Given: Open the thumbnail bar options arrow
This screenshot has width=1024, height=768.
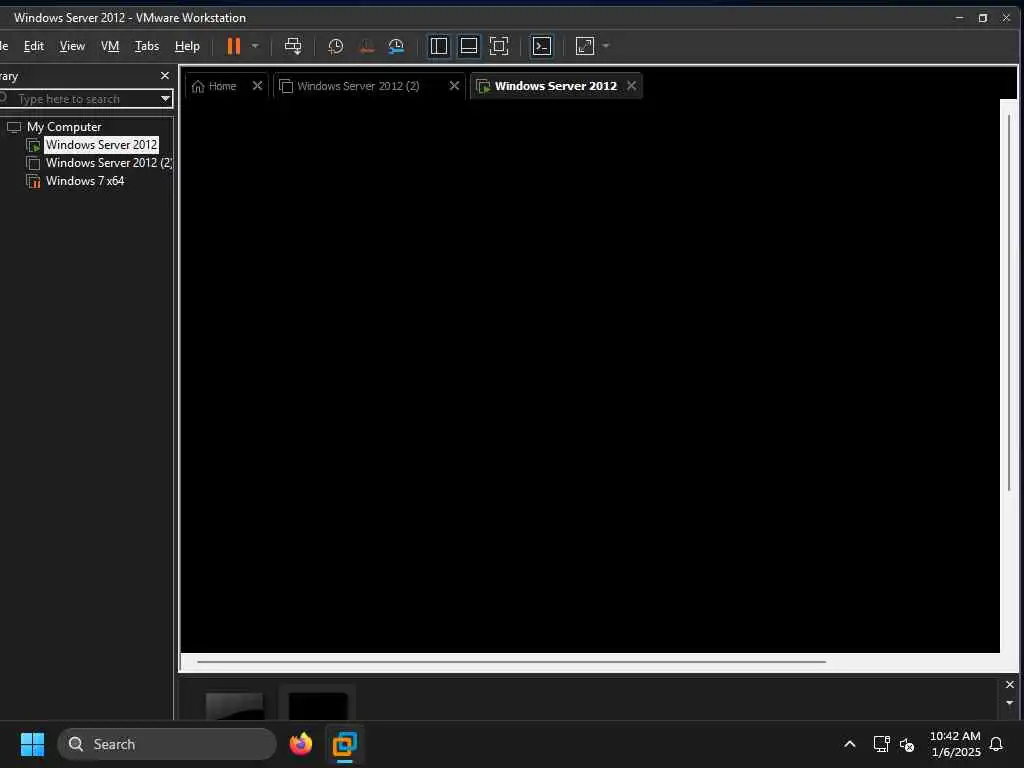Looking at the screenshot, I should (1010, 703).
